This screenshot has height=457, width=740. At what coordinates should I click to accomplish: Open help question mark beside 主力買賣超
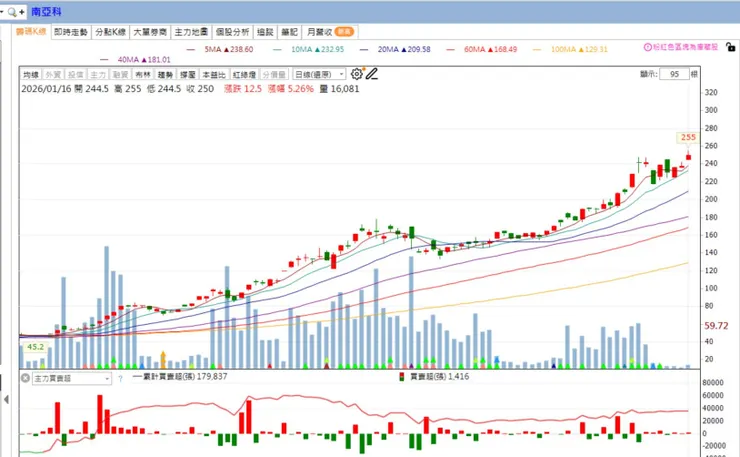120,379
